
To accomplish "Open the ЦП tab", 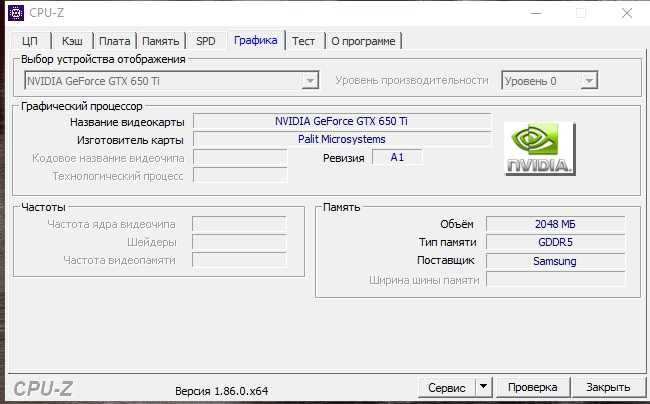I will click(x=30, y=41).
